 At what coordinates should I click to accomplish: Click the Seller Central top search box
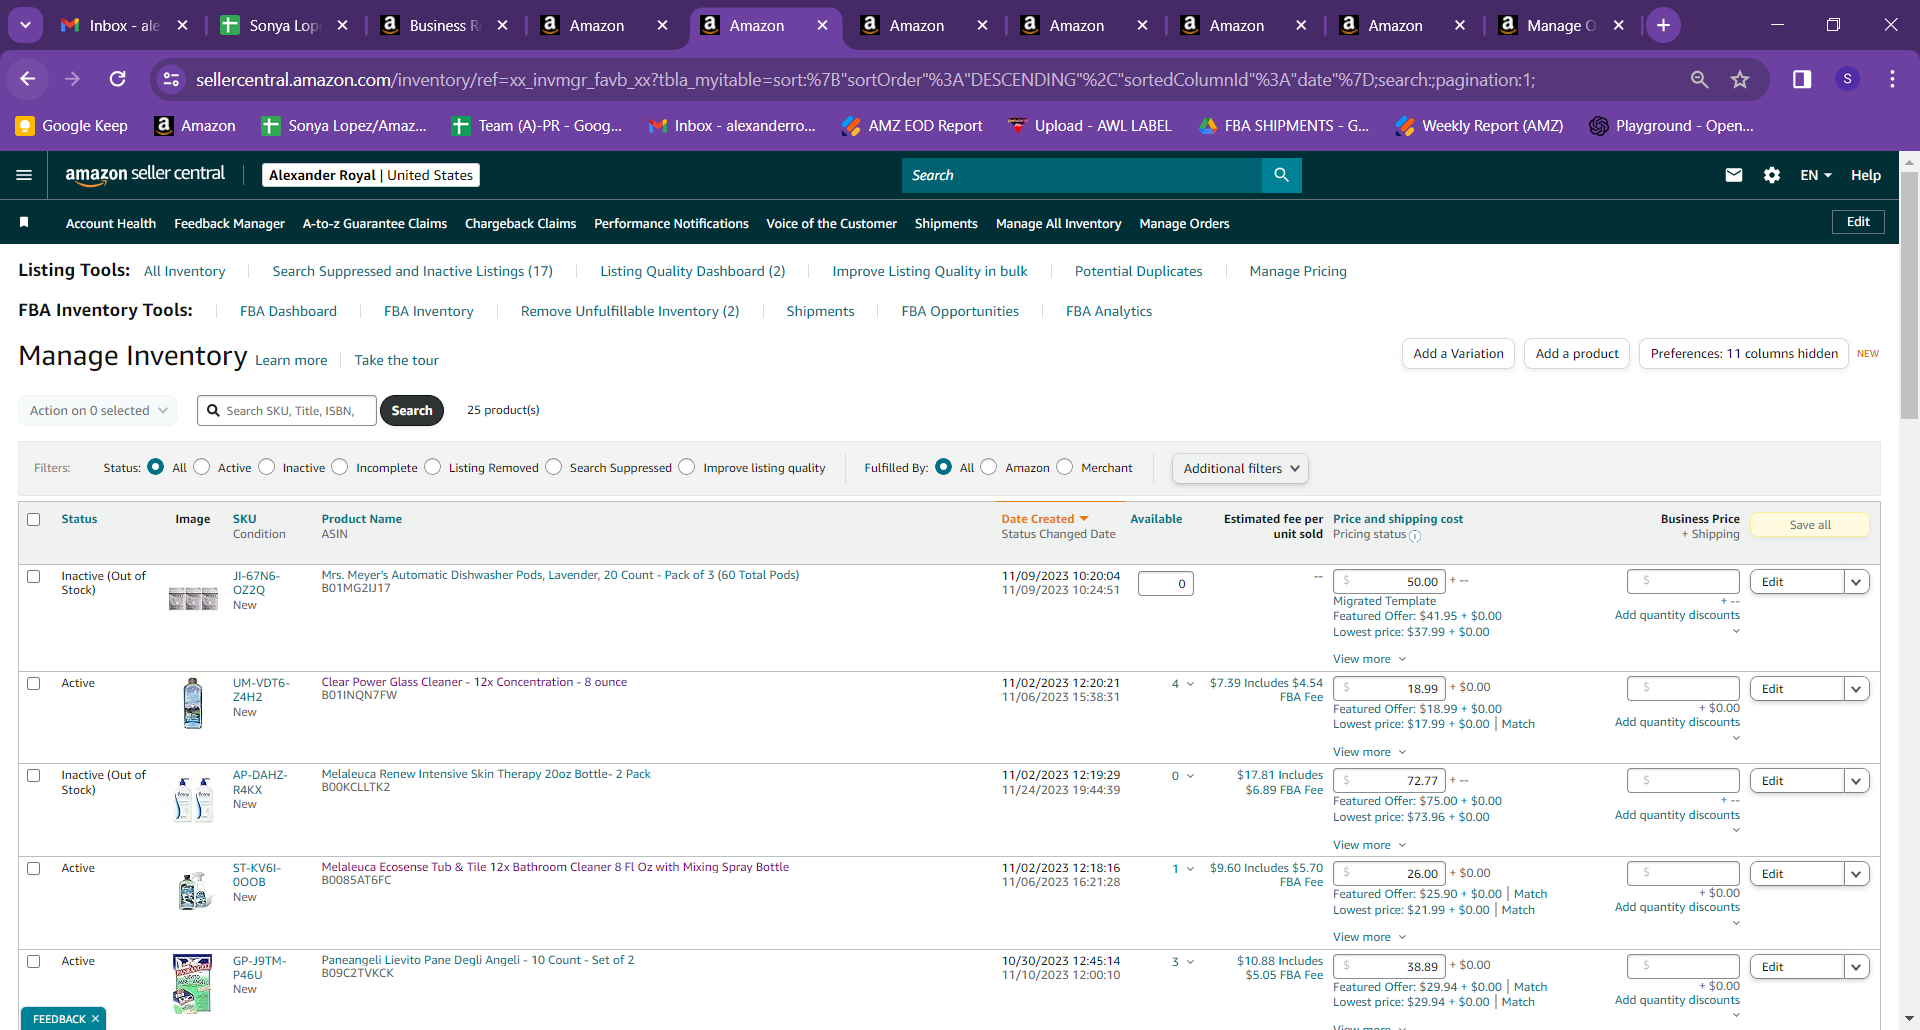[x=1082, y=175]
